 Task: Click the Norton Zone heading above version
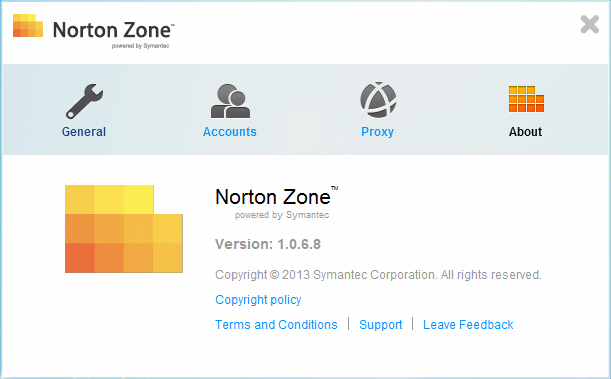point(276,196)
